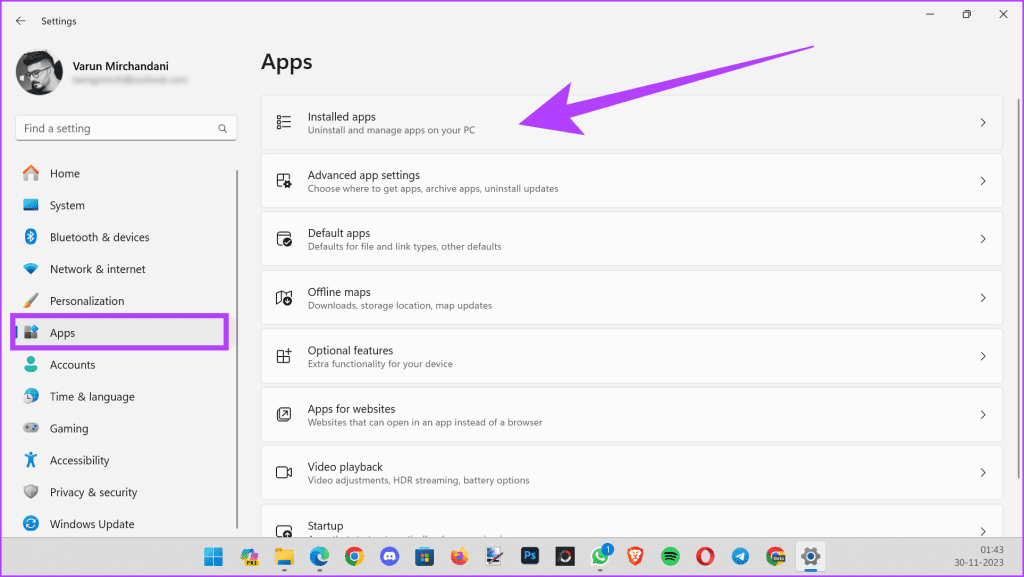Open Advanced app settings
The width and height of the screenshot is (1024, 577).
pos(631,180)
